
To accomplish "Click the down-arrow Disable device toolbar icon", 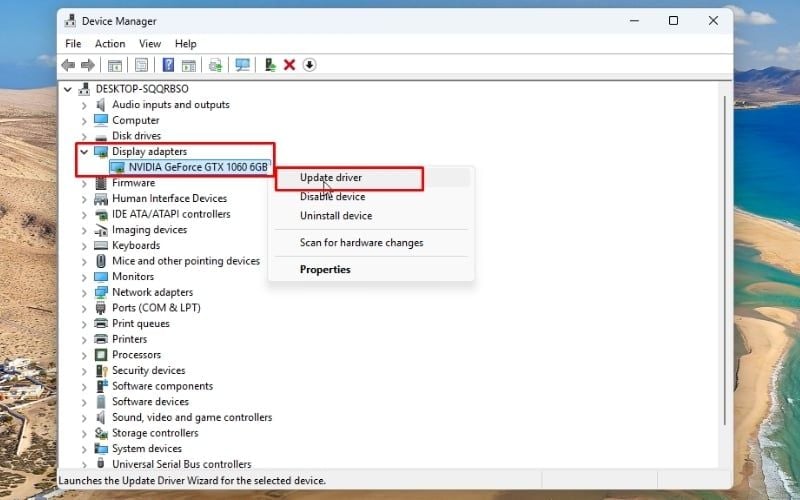I will pyautogui.click(x=309, y=65).
